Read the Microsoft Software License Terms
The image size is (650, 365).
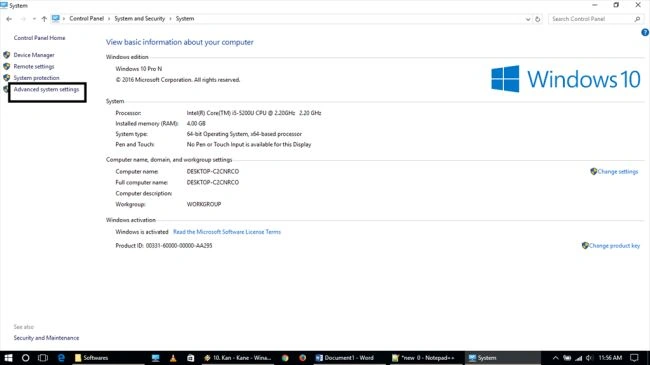click(x=227, y=232)
